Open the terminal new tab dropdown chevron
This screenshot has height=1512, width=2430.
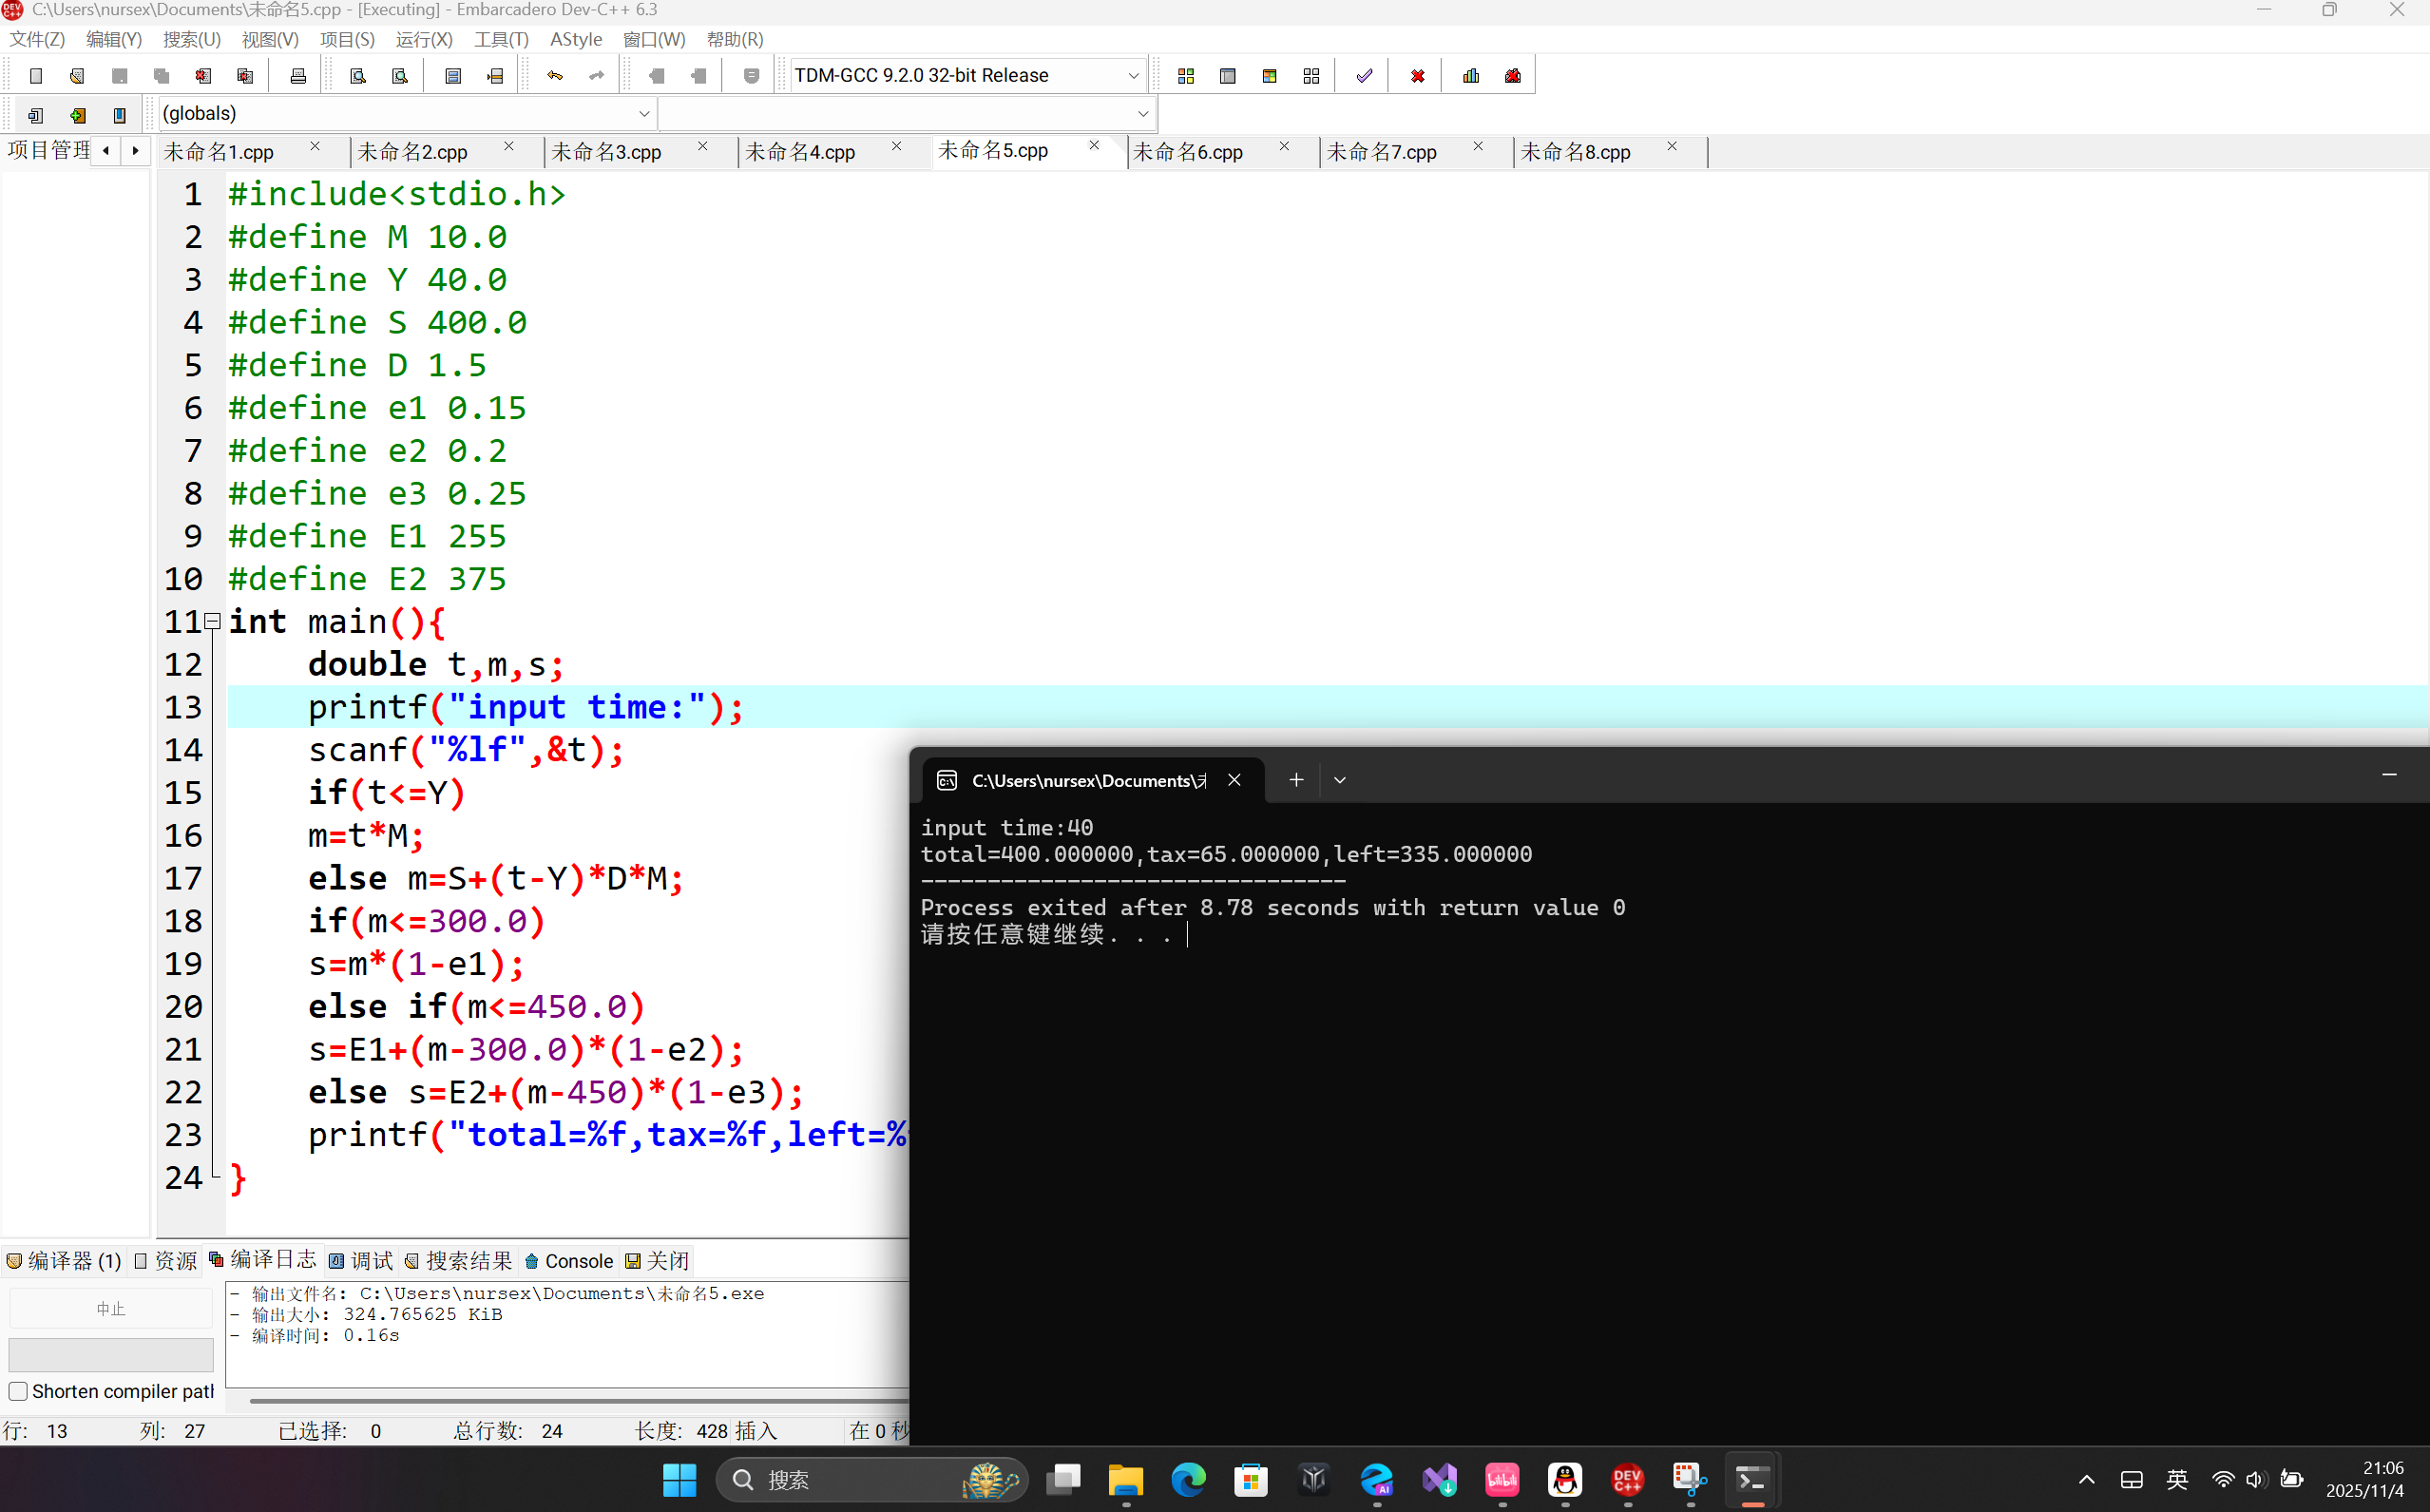(x=1340, y=780)
